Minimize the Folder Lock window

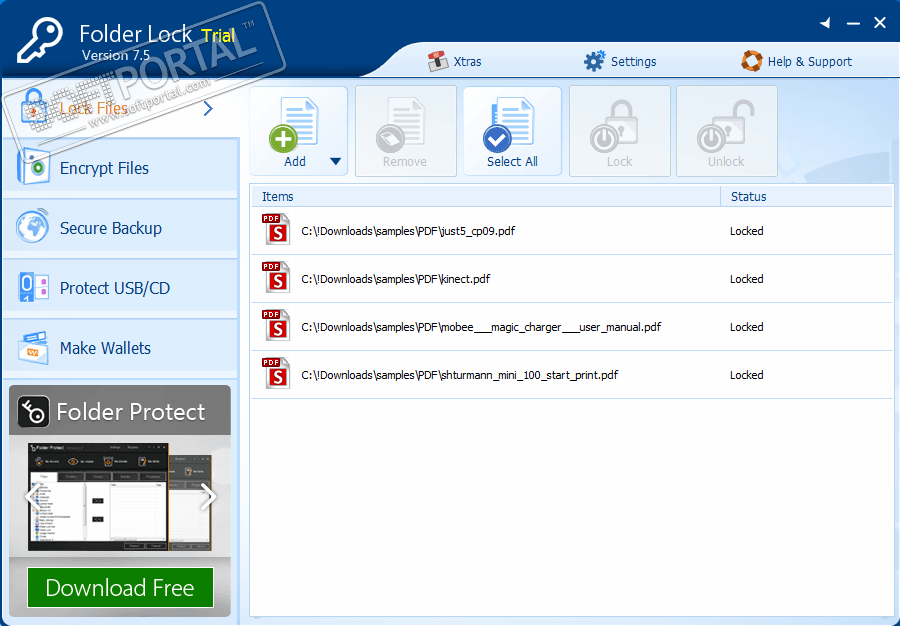click(854, 24)
